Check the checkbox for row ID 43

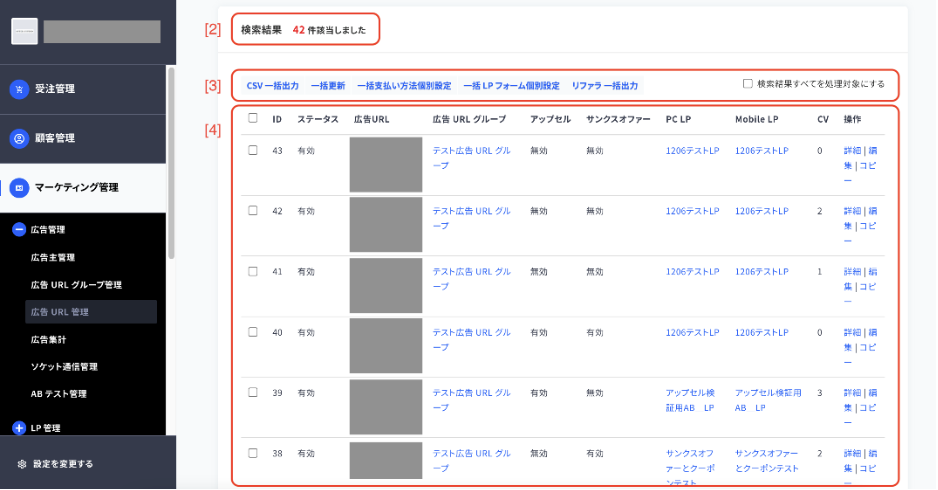click(252, 150)
